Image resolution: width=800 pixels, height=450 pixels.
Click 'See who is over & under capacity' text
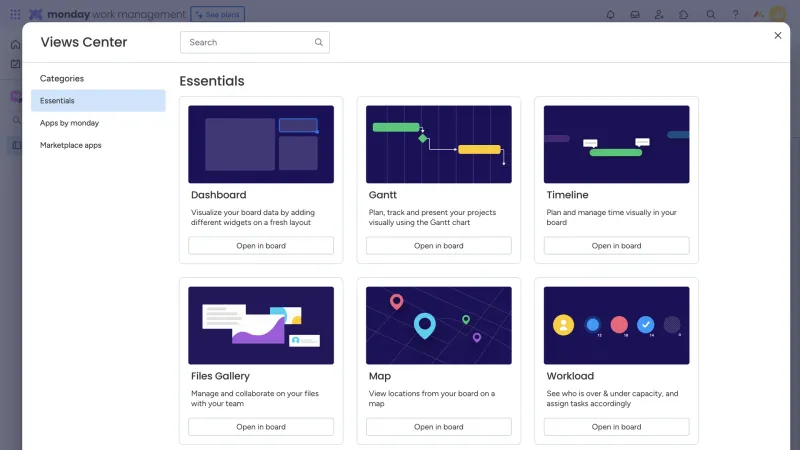[612, 398]
